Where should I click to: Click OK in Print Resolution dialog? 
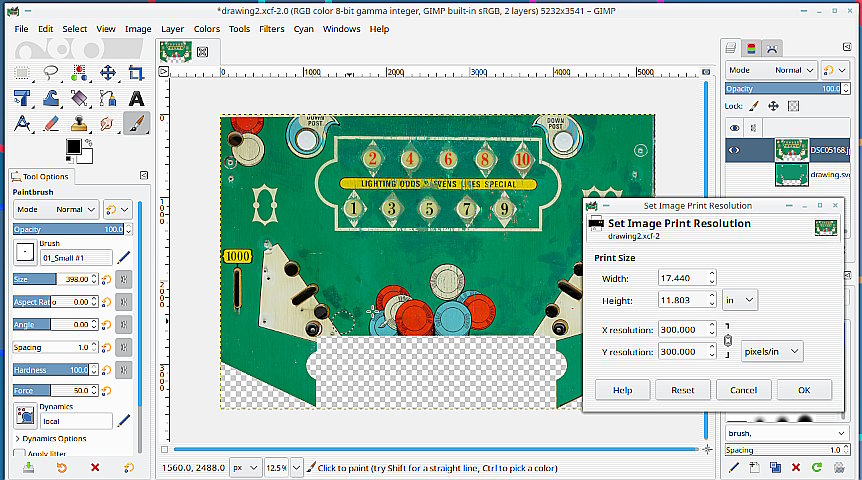pyautogui.click(x=804, y=390)
